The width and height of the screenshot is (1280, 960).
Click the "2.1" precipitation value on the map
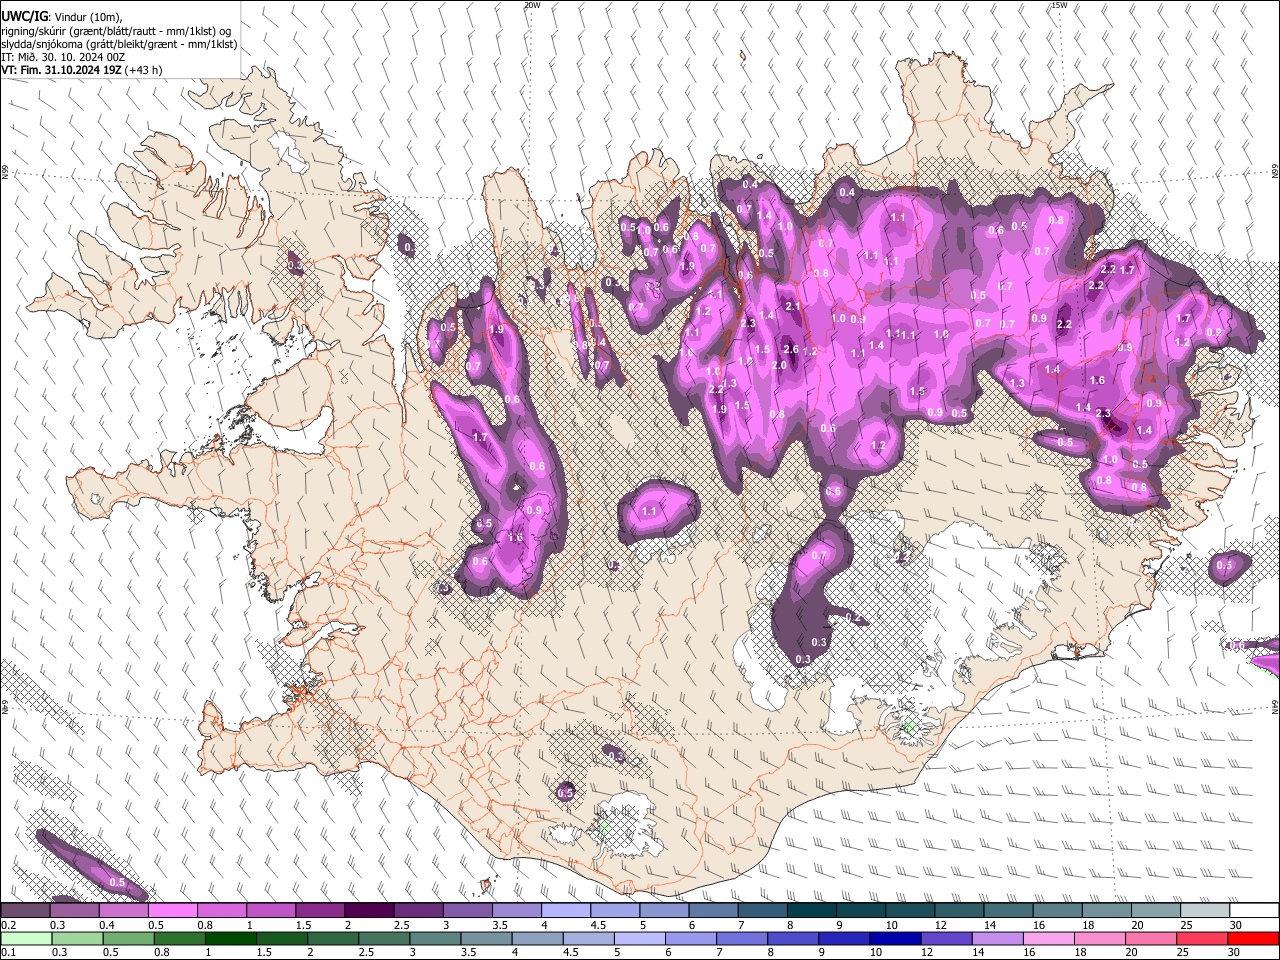794,306
